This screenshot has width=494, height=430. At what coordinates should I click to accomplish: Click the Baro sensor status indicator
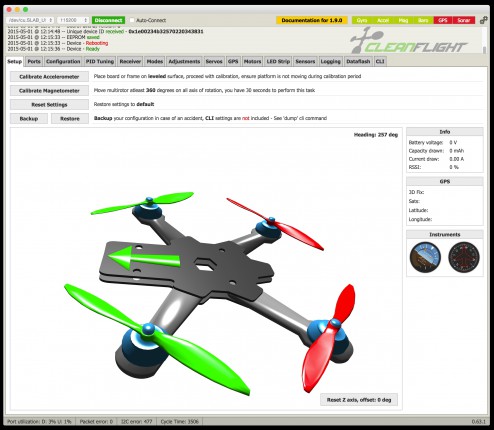pos(423,20)
